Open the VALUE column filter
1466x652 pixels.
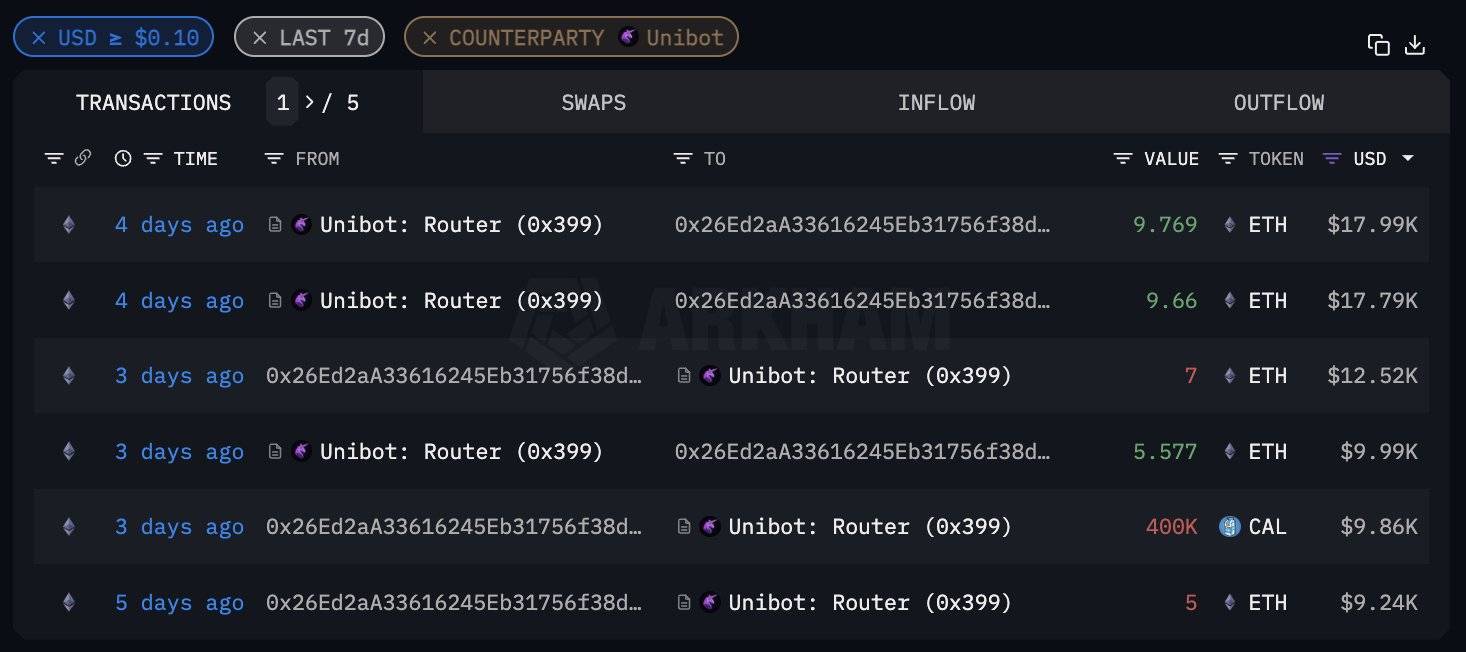point(1123,158)
